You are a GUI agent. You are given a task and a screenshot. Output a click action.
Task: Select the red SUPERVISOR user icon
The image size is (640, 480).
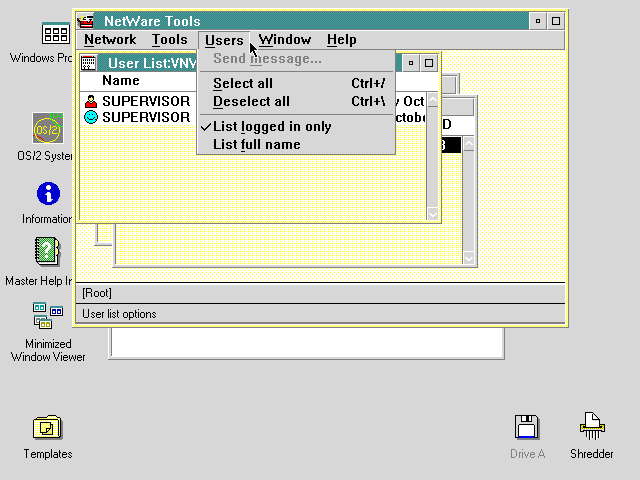click(x=91, y=101)
